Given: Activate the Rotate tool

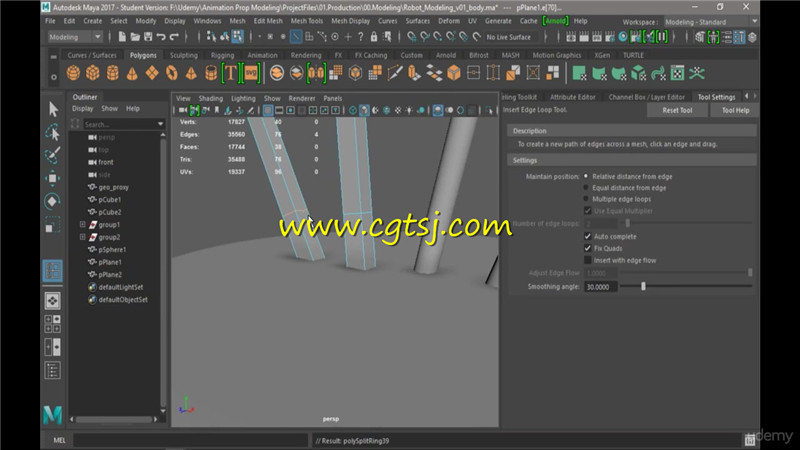Looking at the screenshot, I should coord(53,201).
